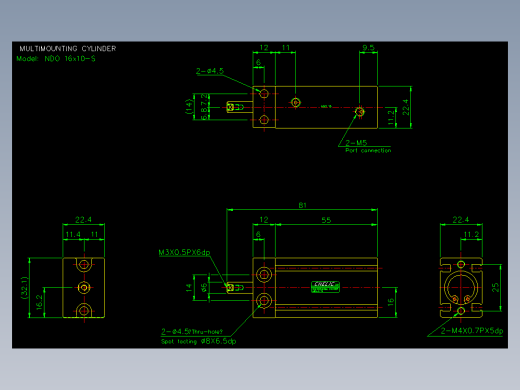This screenshot has width=520, height=390.
Task: Click the MULTIMOUNTING CYLINDER title text
Action: (68, 49)
